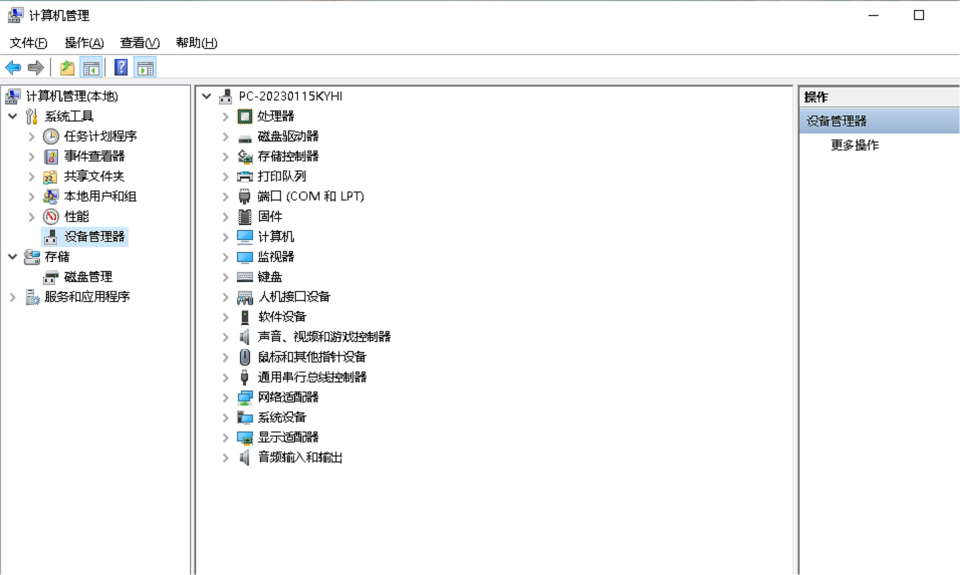Select the 通用串行总线控制器 text label

coord(312,377)
